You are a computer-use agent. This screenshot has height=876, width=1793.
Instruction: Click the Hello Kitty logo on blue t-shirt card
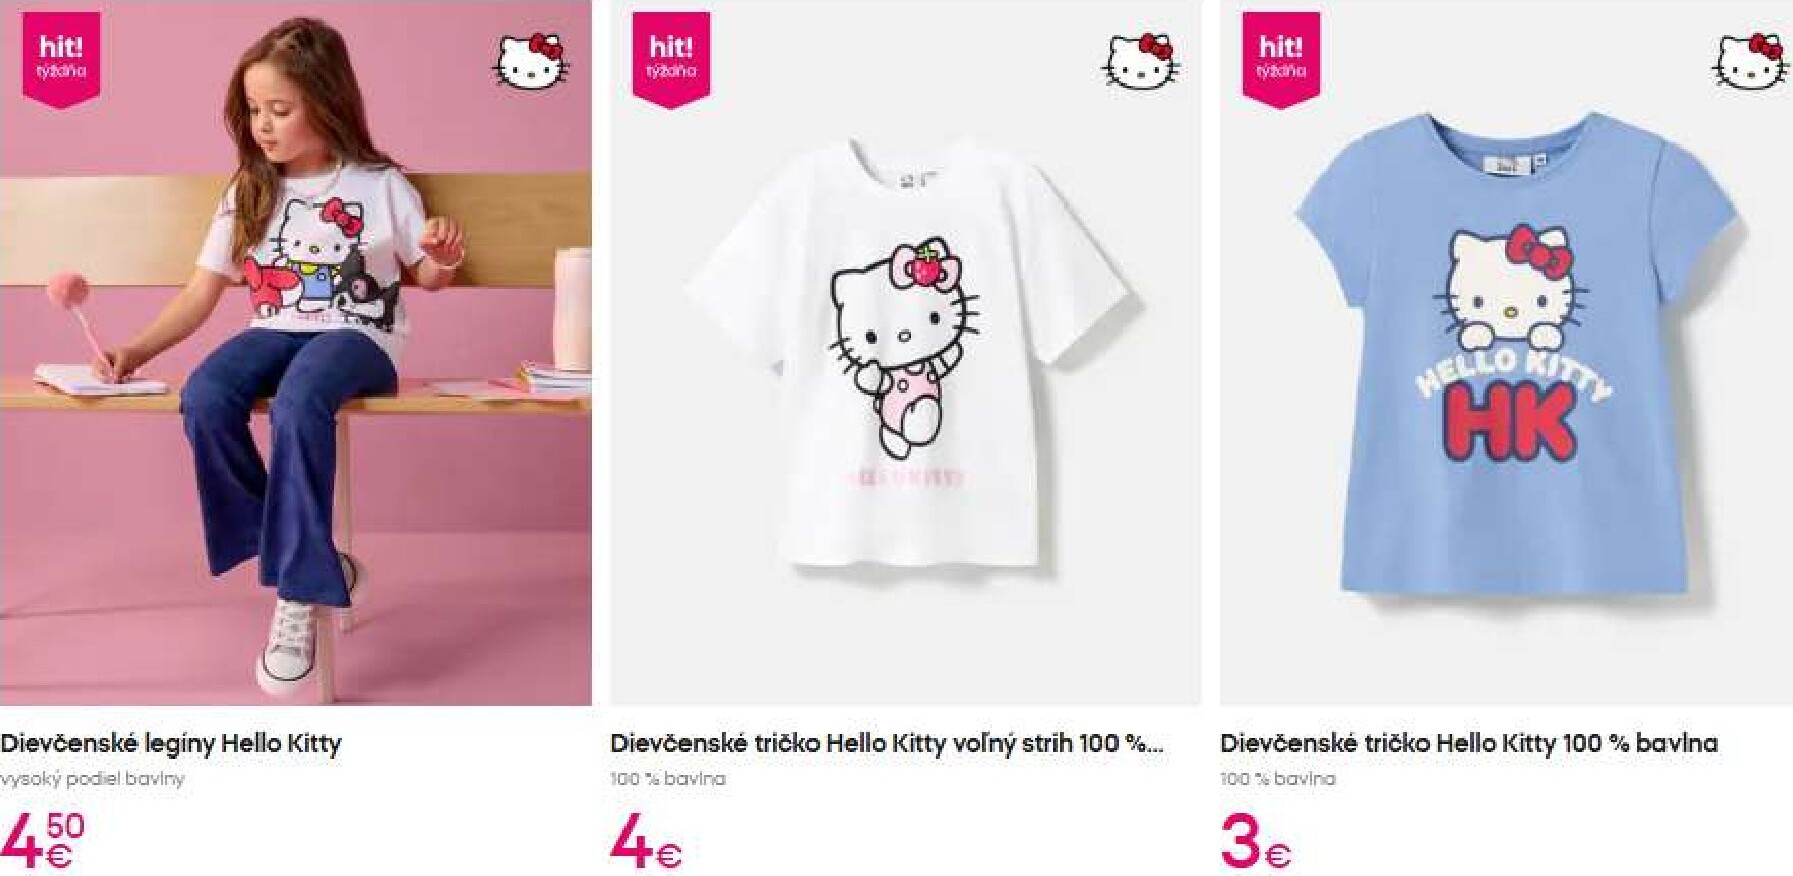coord(1750,60)
